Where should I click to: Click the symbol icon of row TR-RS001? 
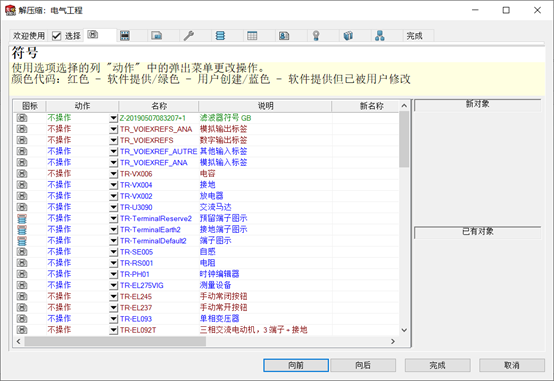click(x=22, y=263)
